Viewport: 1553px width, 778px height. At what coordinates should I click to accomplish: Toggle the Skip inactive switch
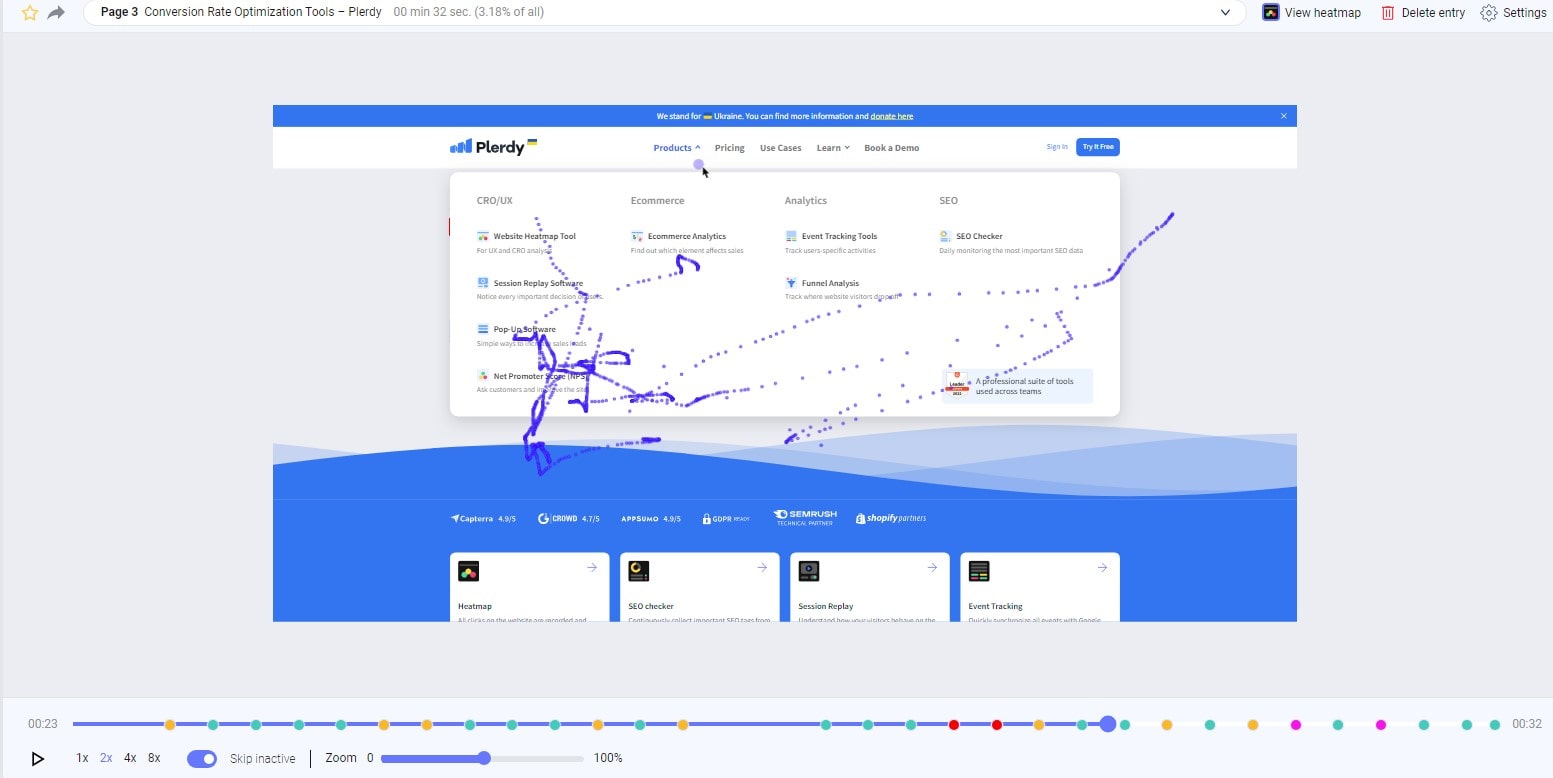pyautogui.click(x=202, y=758)
